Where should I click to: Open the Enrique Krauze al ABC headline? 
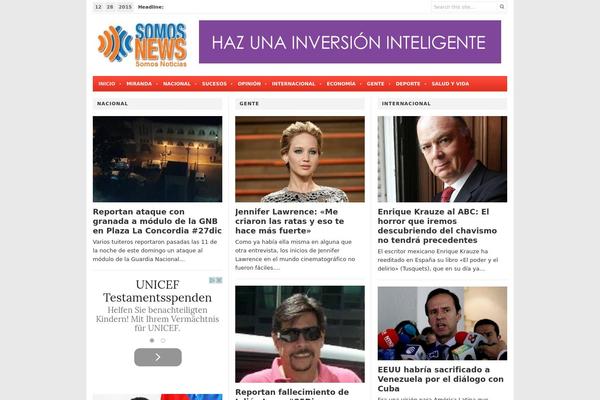(437, 226)
